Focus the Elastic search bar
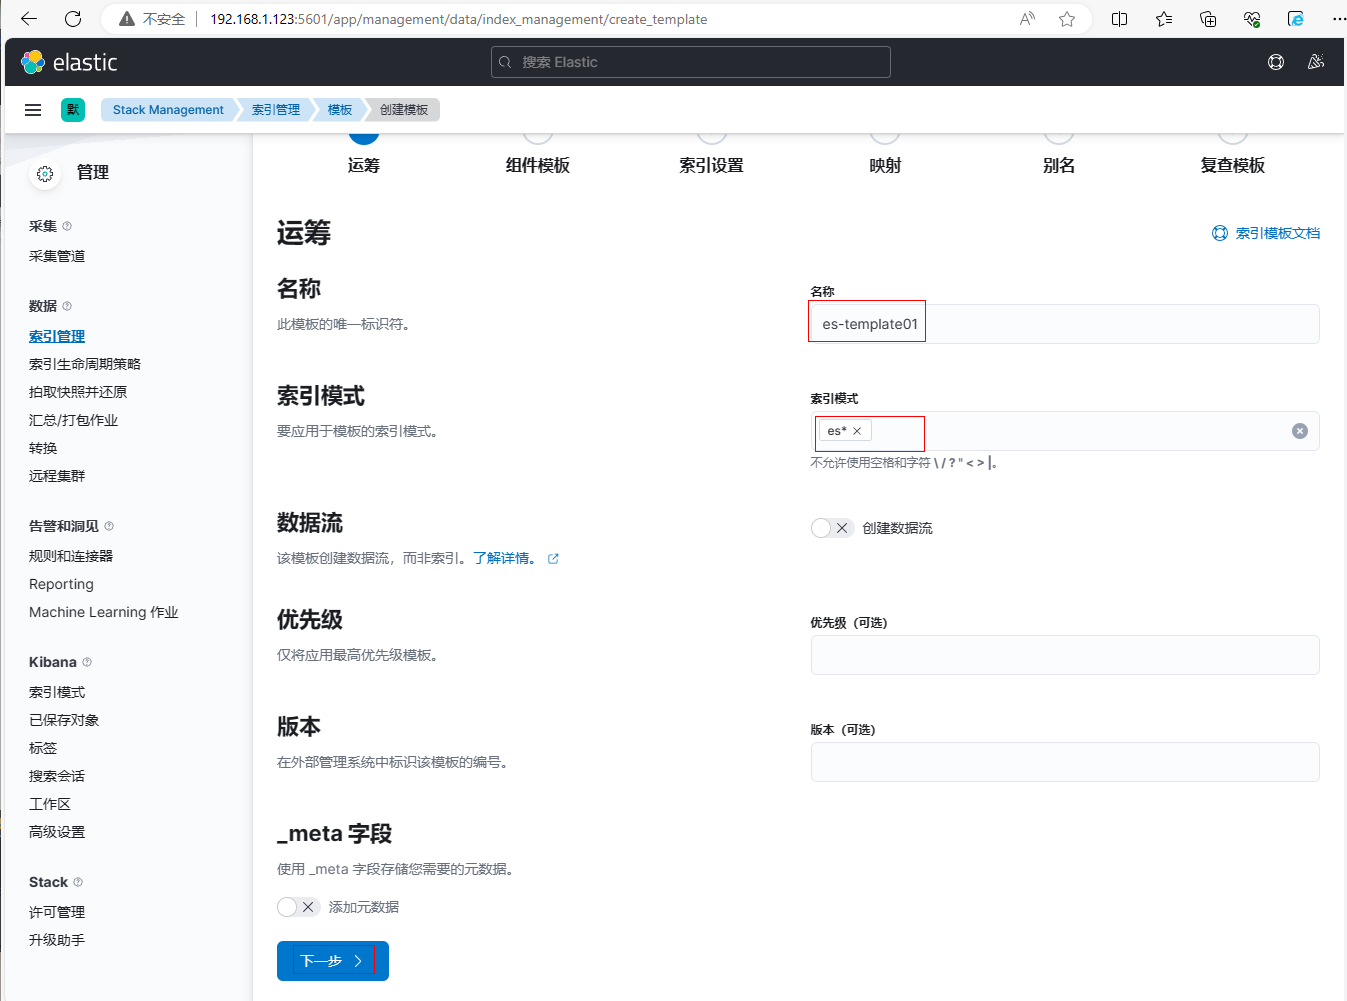Image resolution: width=1347 pixels, height=1001 pixels. pos(690,62)
